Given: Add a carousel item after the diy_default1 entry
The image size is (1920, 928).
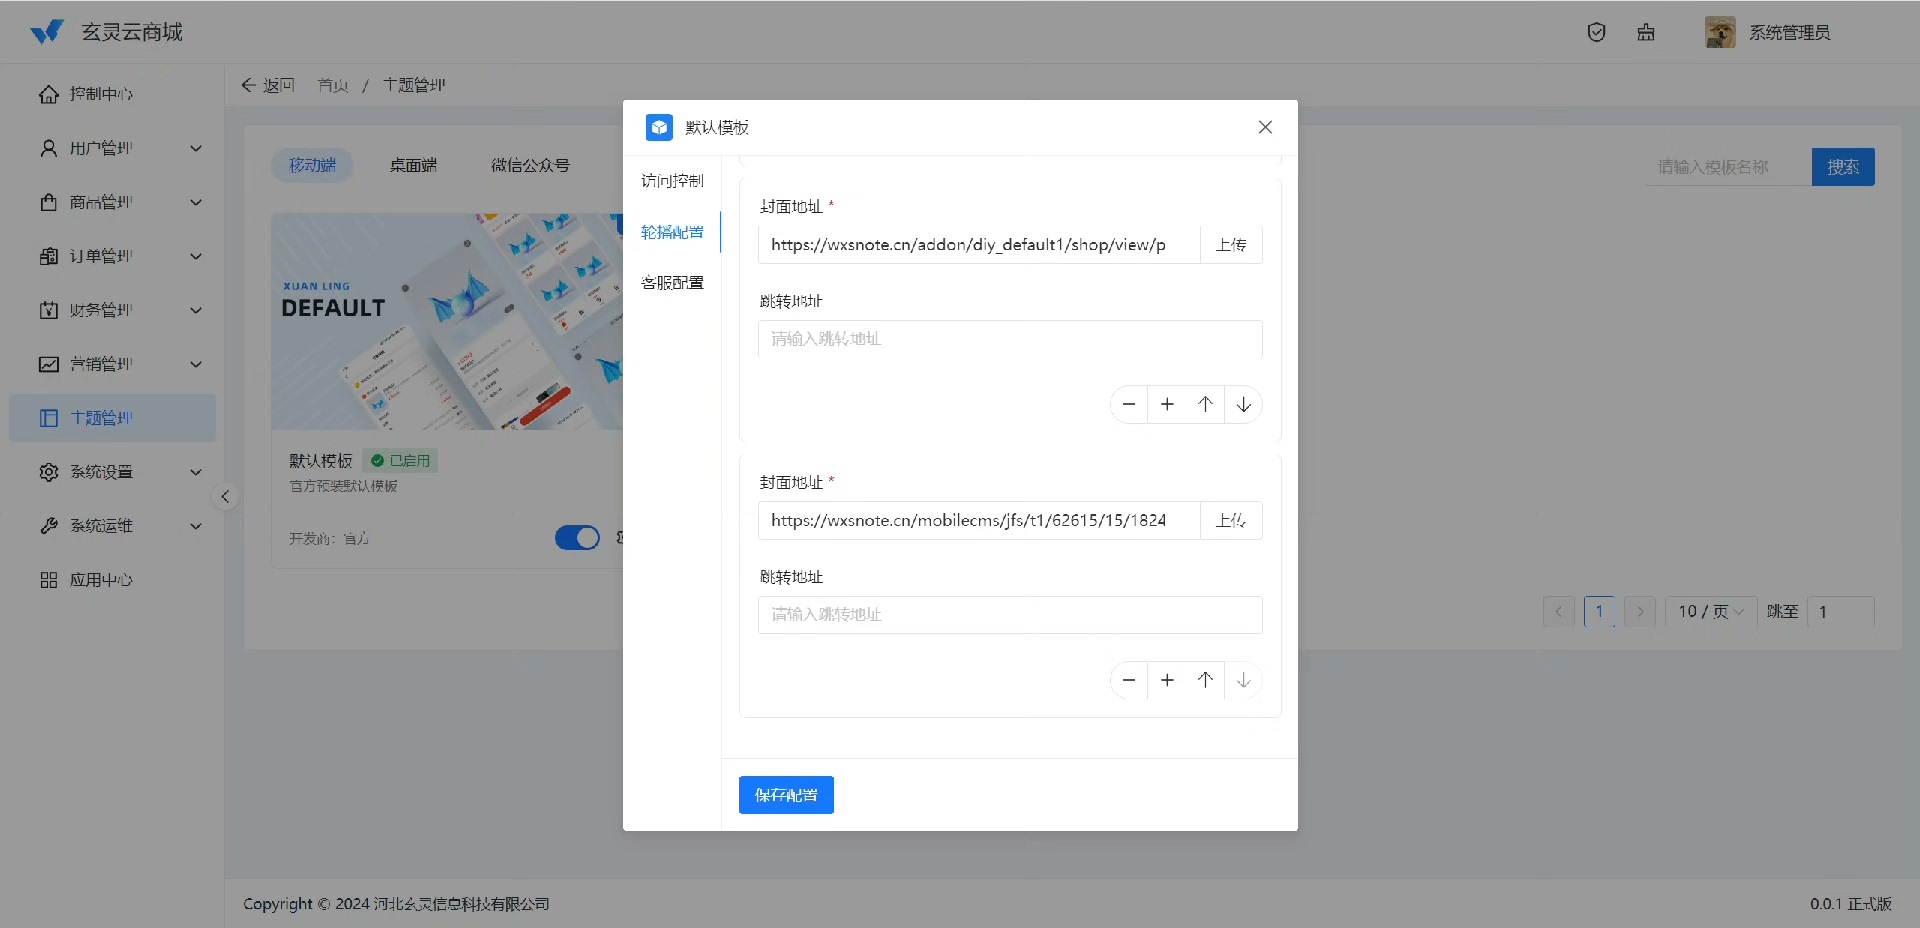Looking at the screenshot, I should point(1167,404).
